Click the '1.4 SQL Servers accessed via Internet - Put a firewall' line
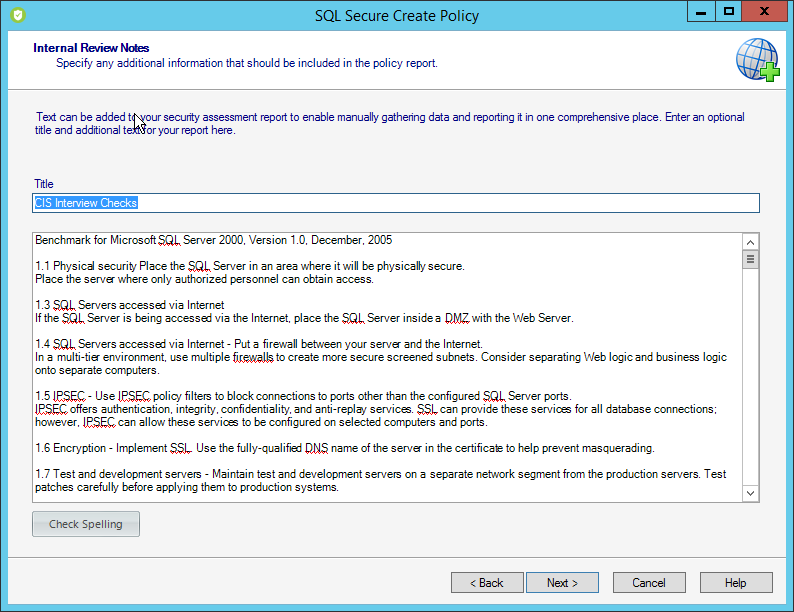This screenshot has height=612, width=794. pos(259,344)
